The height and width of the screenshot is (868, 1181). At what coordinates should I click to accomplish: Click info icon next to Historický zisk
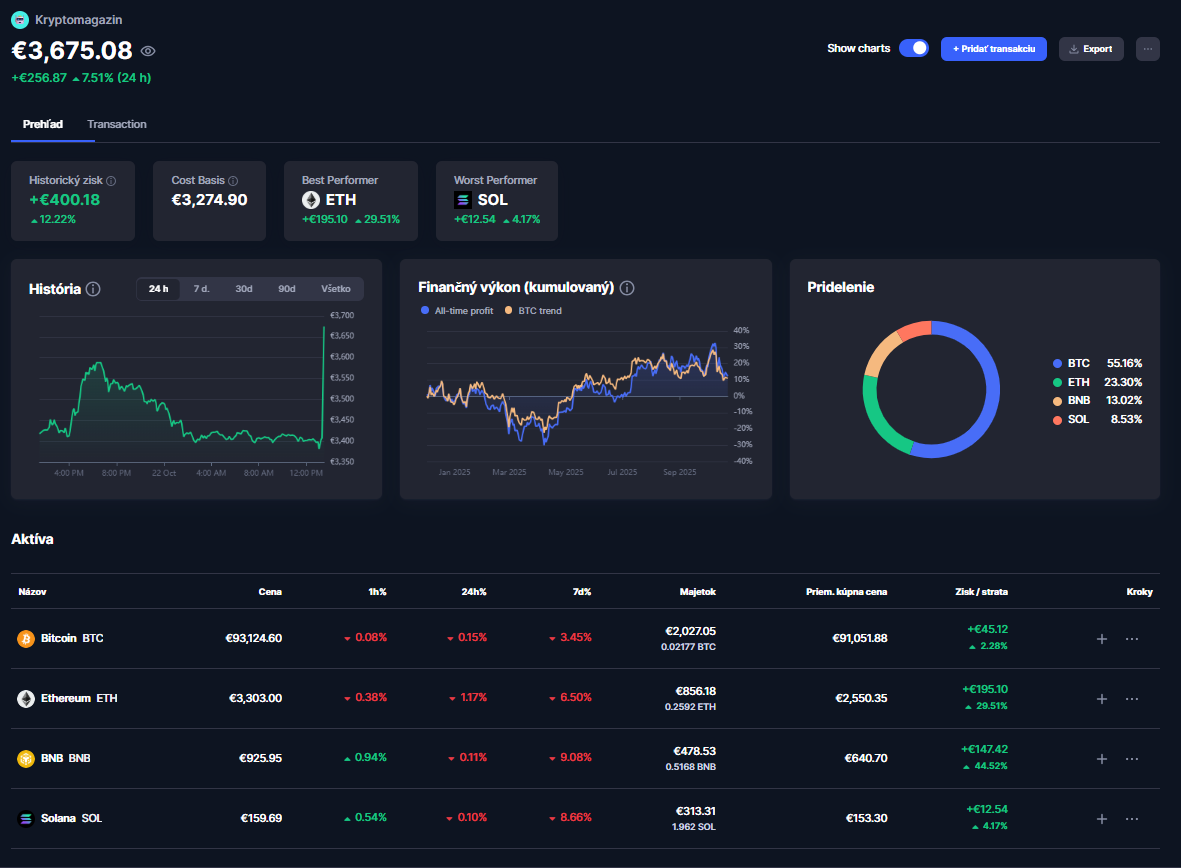(111, 181)
